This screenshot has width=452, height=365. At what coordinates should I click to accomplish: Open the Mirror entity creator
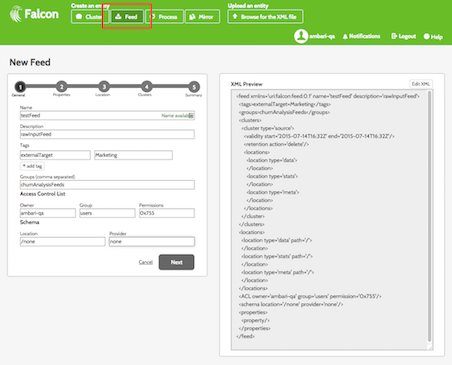pyautogui.click(x=202, y=17)
